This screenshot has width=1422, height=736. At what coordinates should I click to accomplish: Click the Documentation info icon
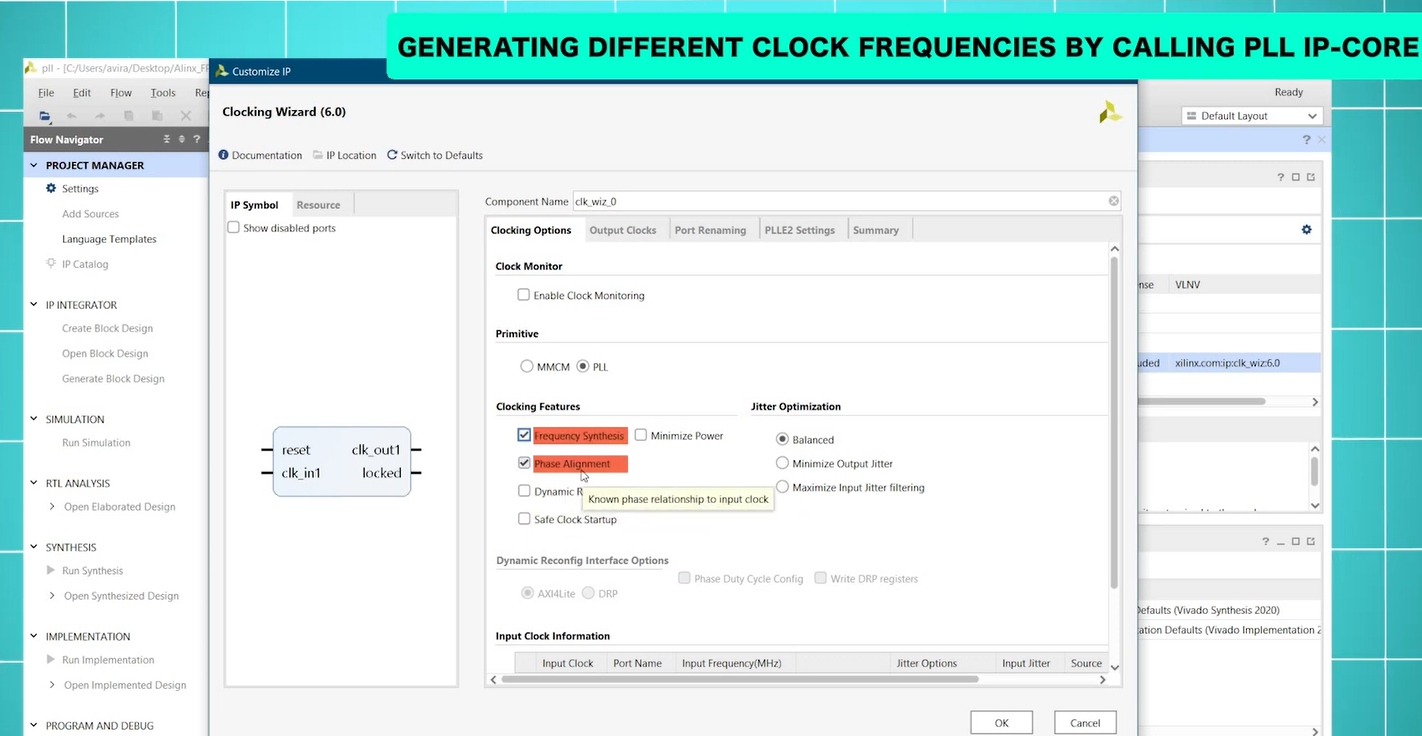pyautogui.click(x=224, y=155)
